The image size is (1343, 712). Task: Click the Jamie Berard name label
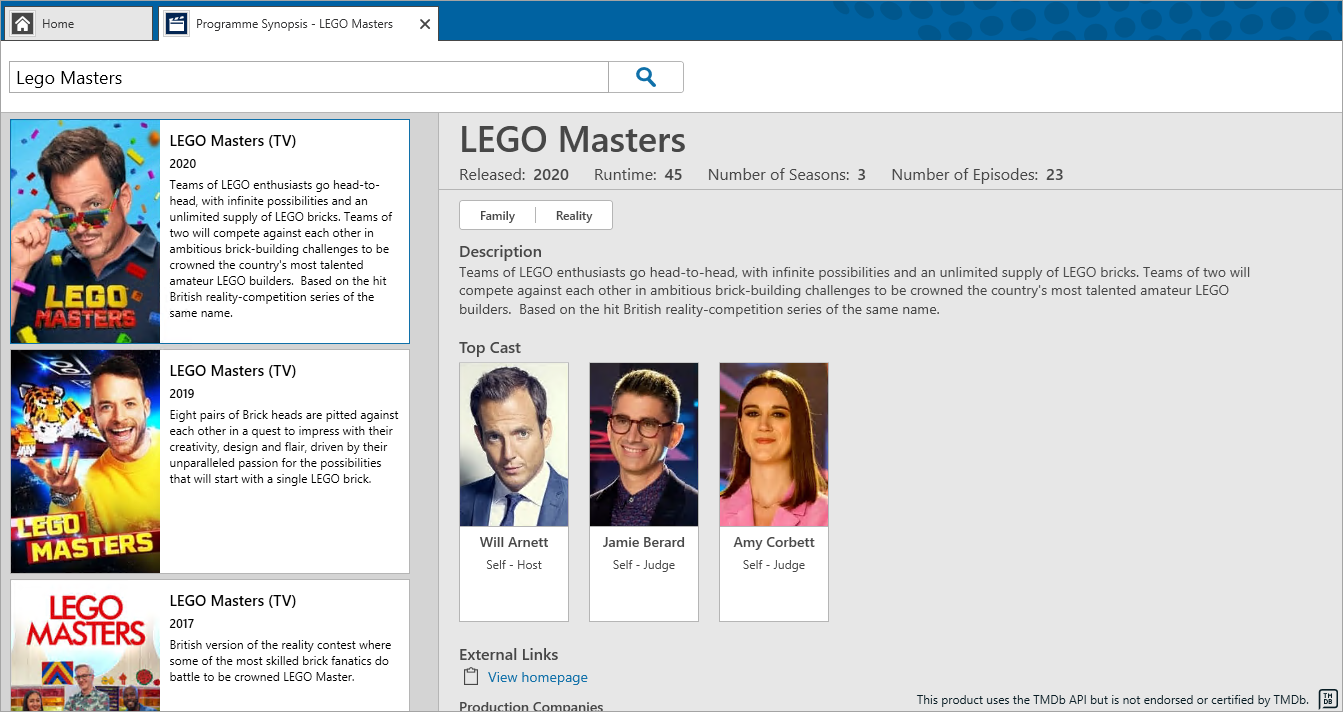[x=644, y=542]
